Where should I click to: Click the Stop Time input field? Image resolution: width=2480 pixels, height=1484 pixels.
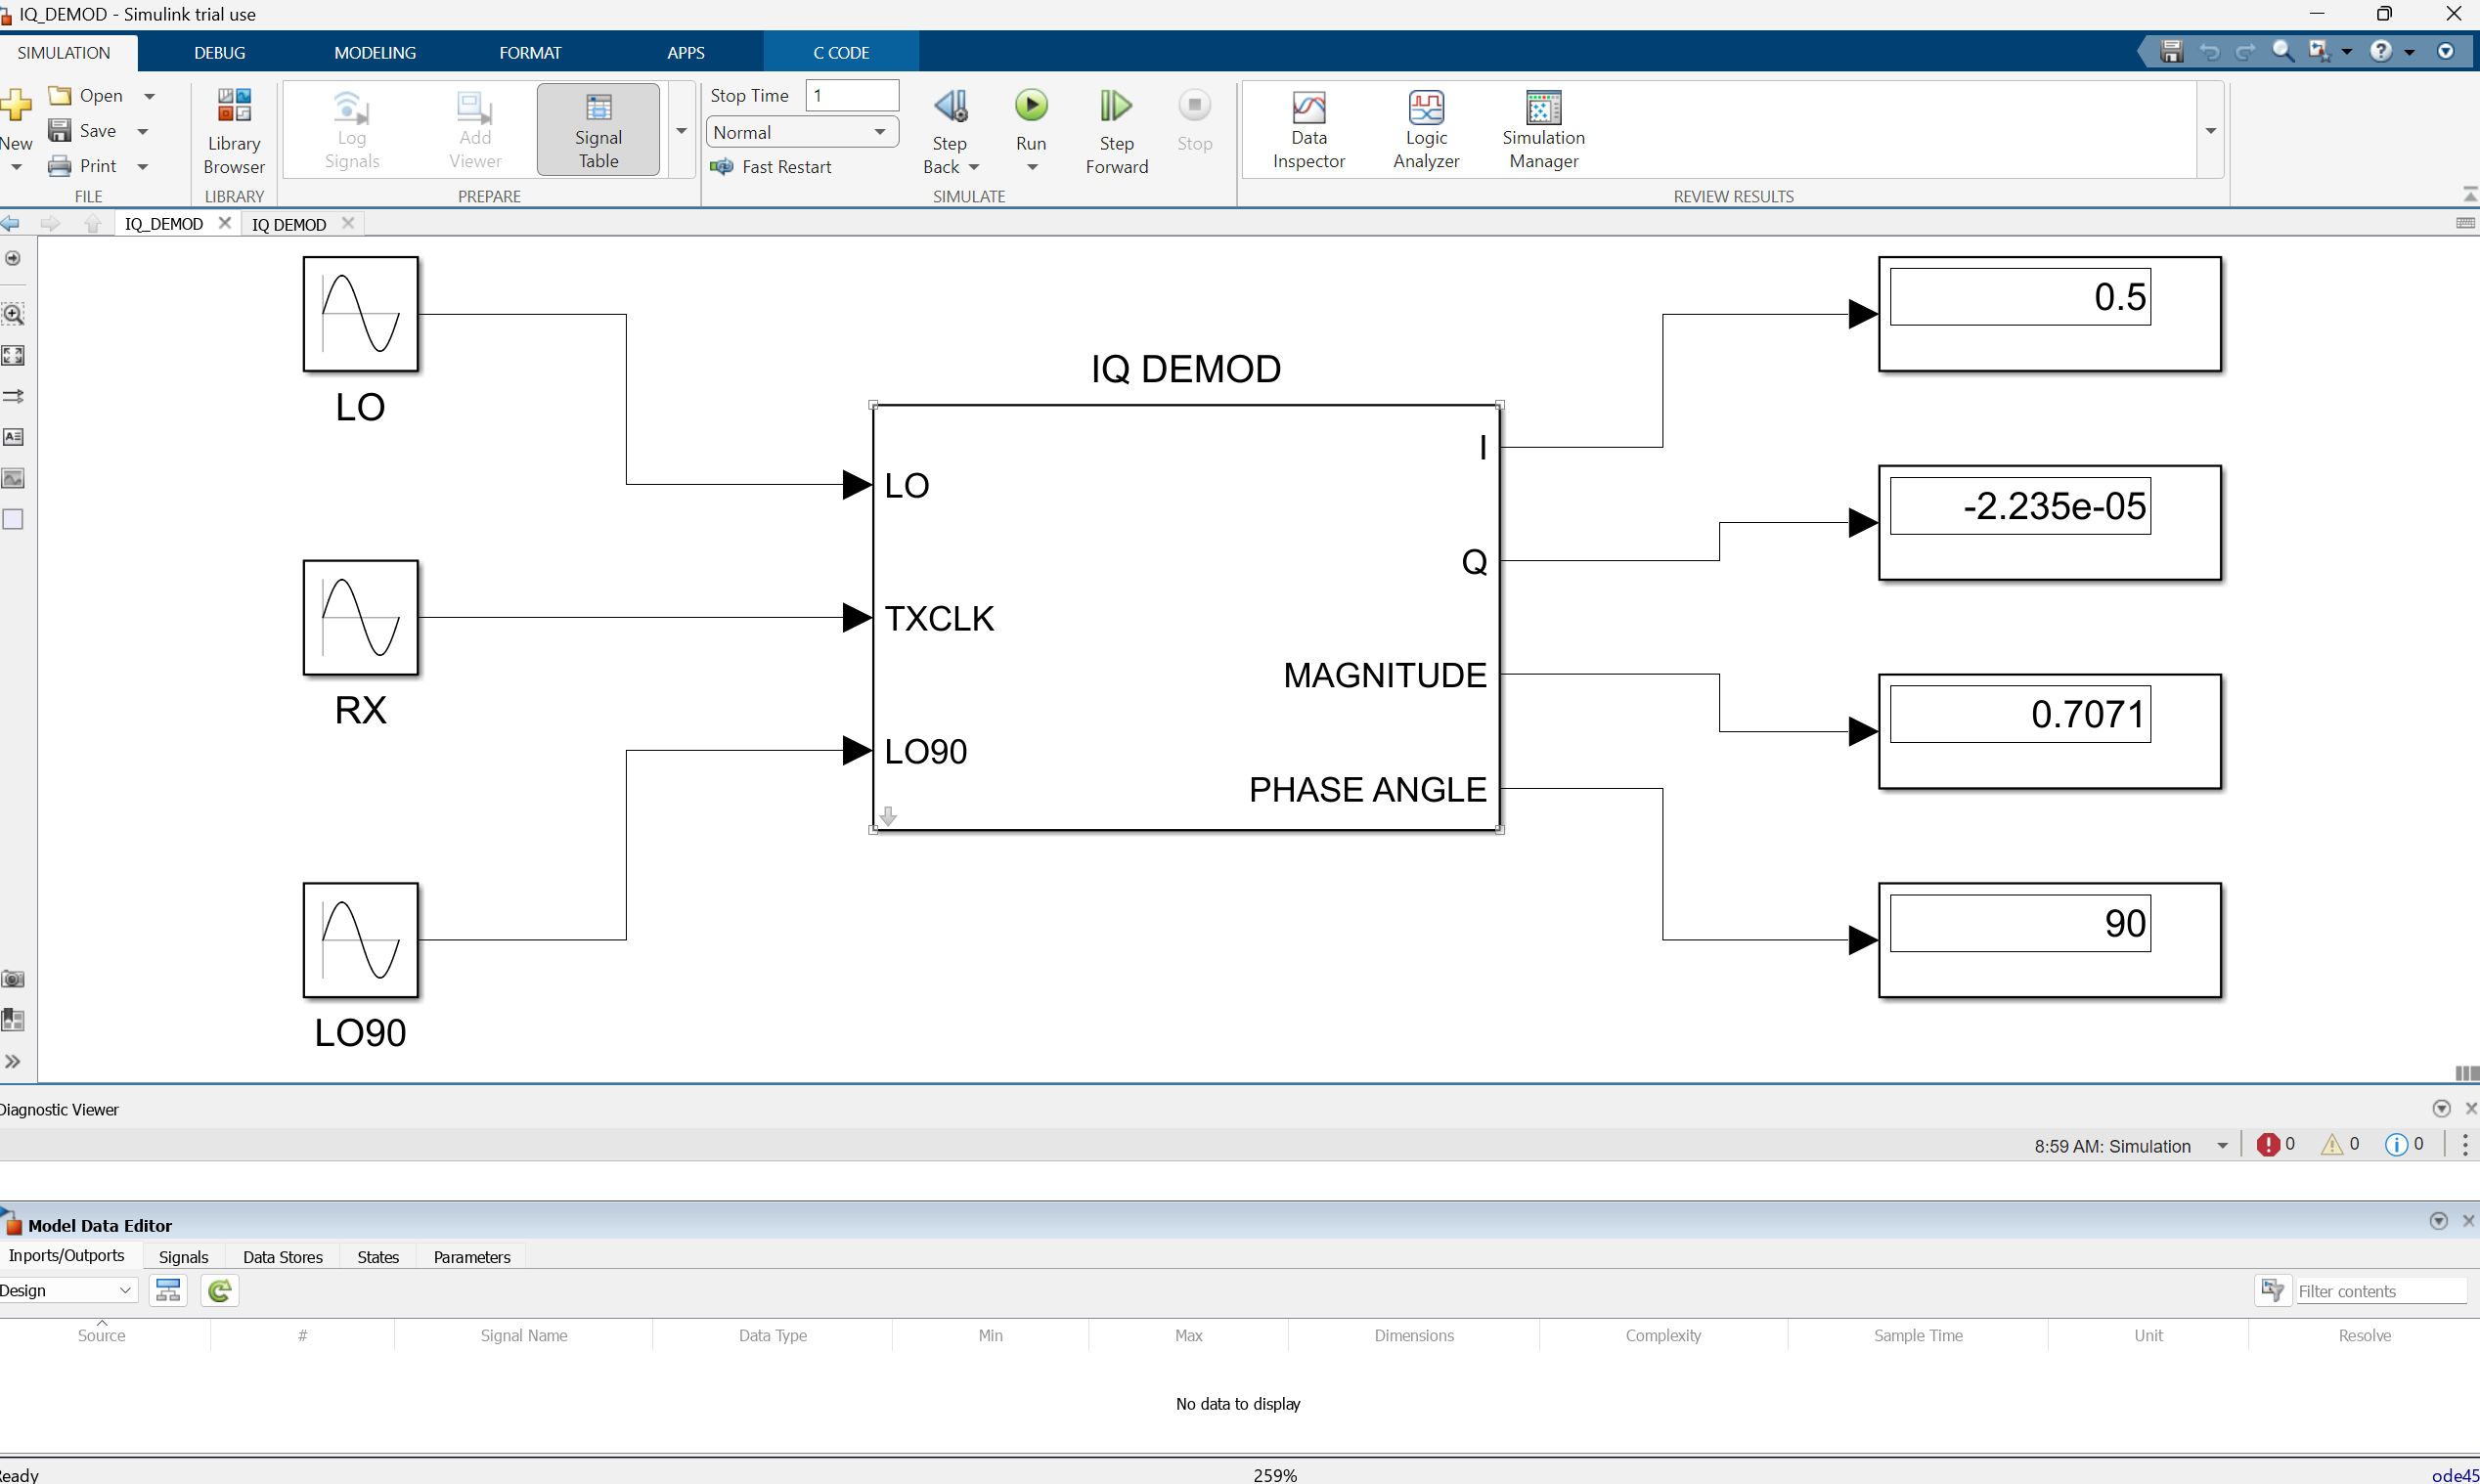852,95
